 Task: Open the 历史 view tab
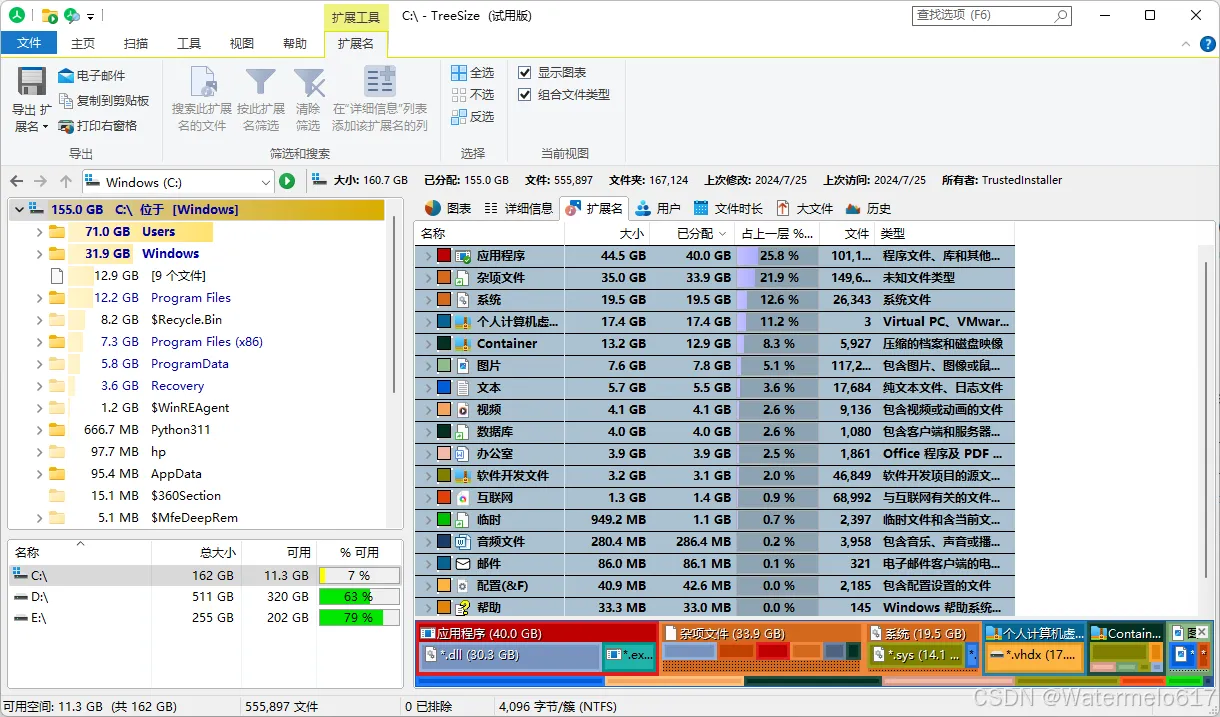click(868, 209)
